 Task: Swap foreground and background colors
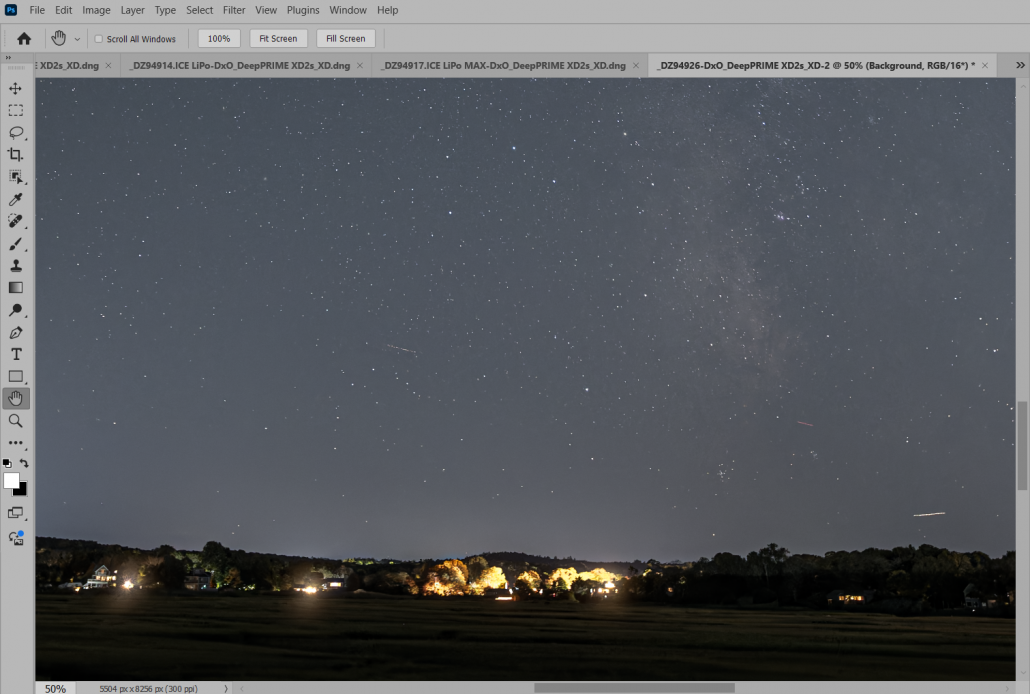coord(24,464)
